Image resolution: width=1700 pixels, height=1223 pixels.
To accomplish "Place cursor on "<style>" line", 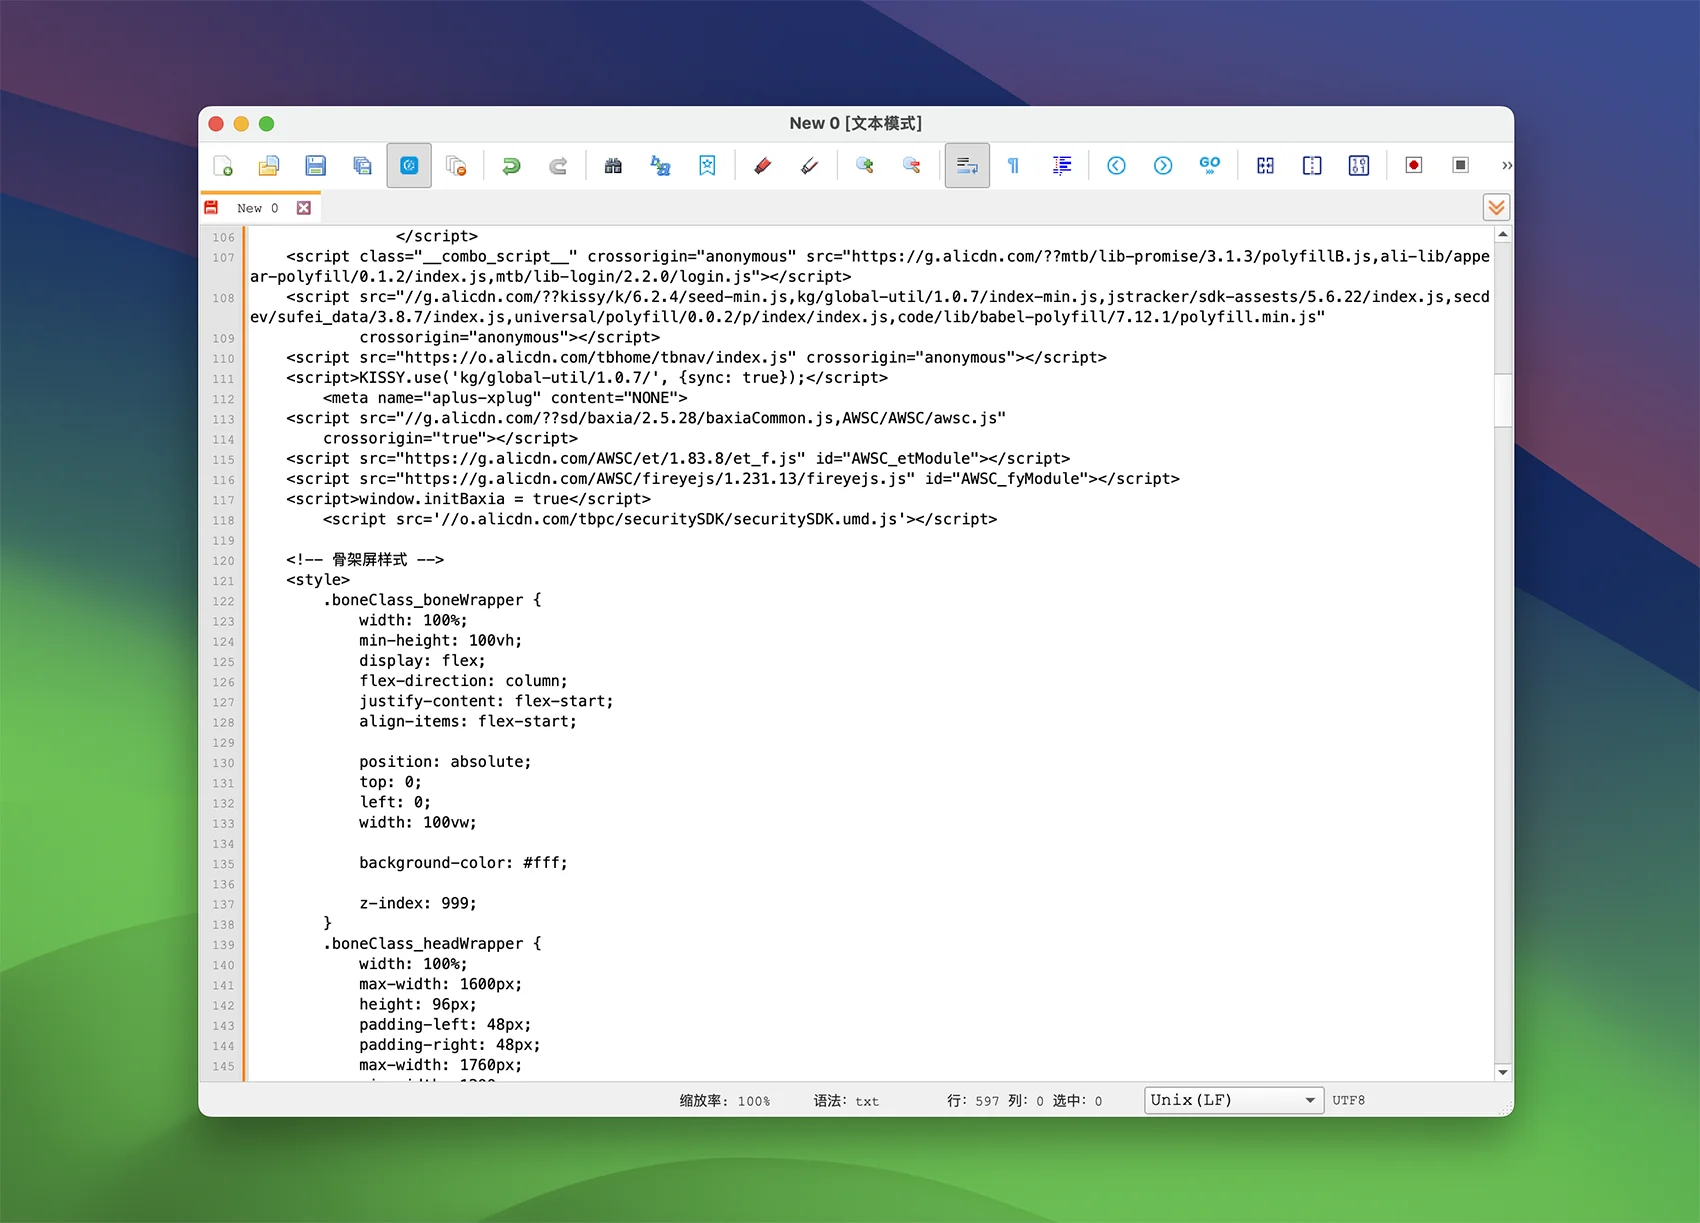I will coord(318,580).
